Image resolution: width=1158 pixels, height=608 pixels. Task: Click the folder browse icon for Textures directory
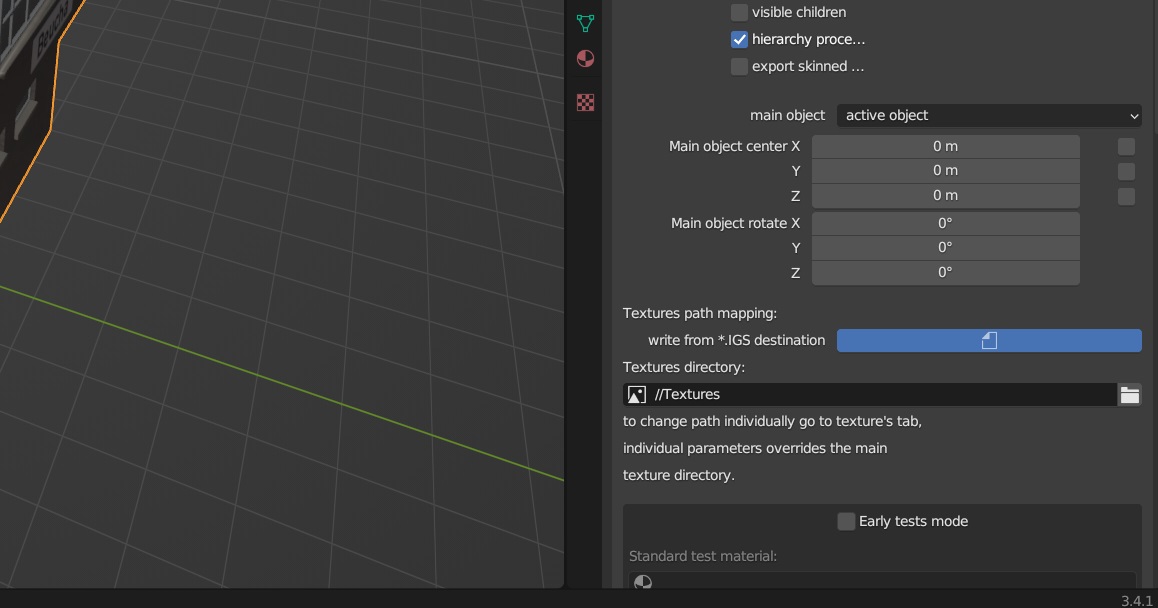click(1130, 395)
